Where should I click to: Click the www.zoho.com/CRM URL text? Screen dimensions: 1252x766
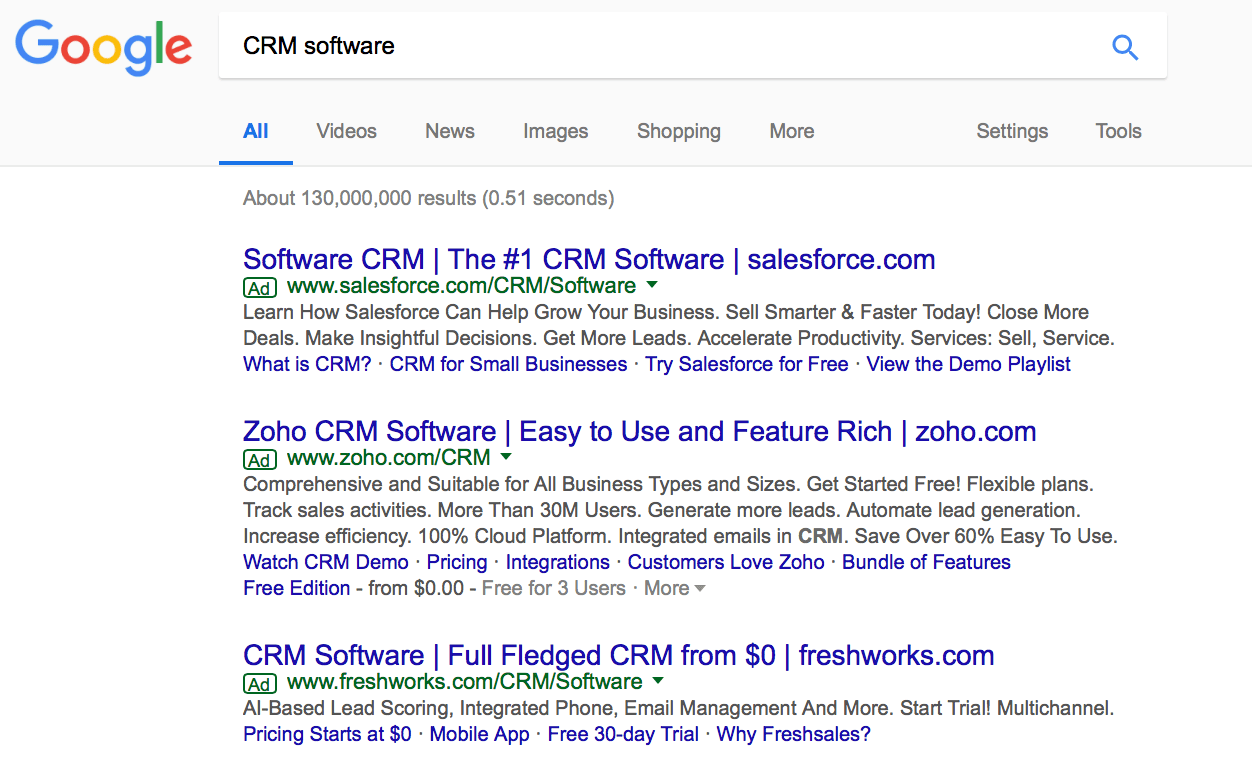(388, 458)
